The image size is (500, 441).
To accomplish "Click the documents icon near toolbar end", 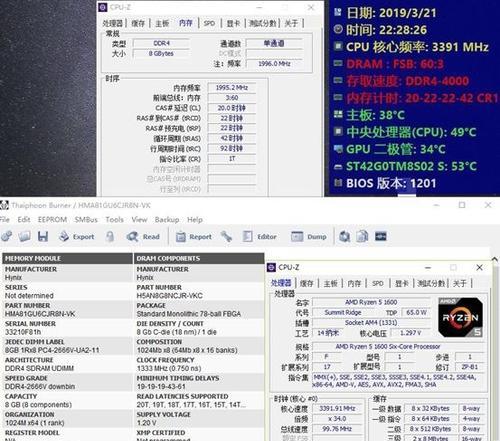I will tap(362, 236).
